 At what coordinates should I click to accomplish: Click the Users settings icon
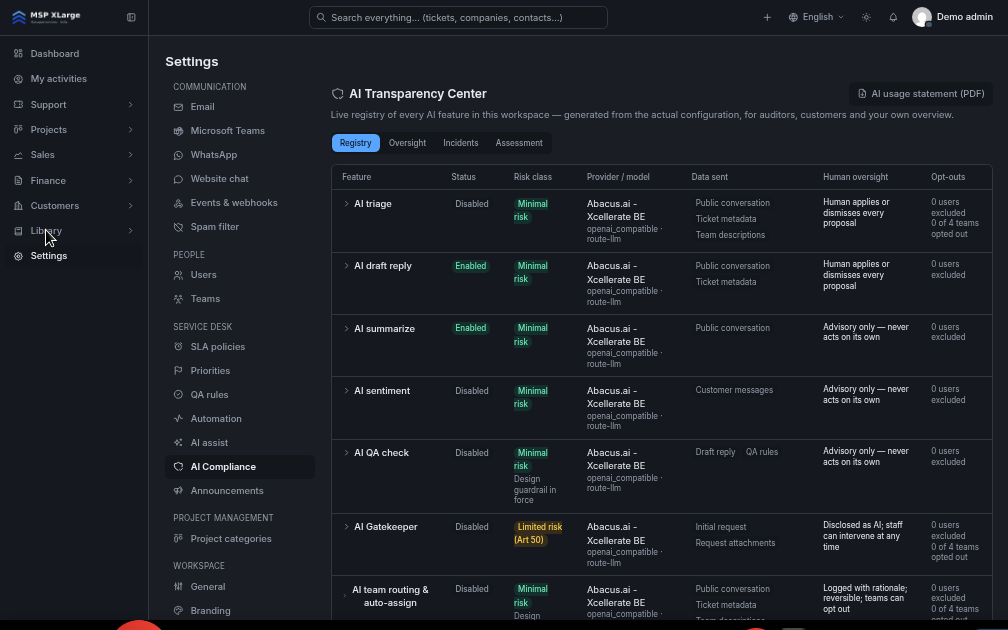pyautogui.click(x=178, y=274)
